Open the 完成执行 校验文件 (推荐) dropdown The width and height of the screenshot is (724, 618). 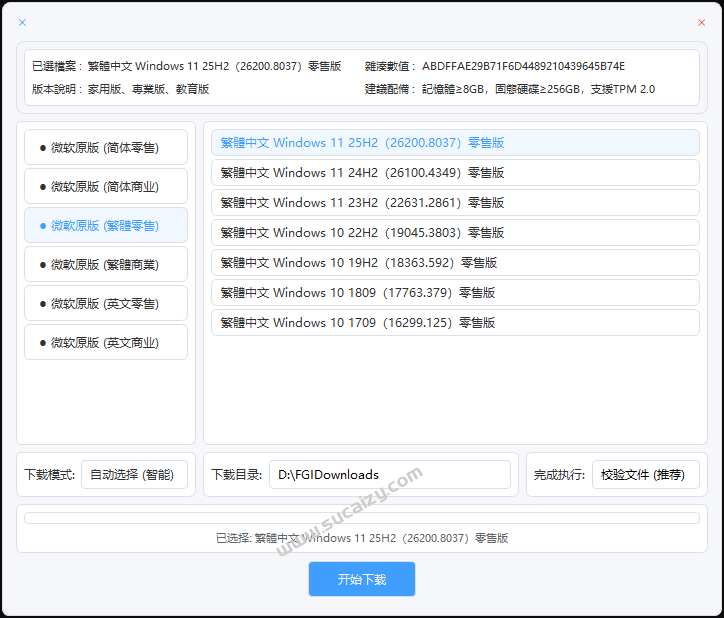pos(646,474)
